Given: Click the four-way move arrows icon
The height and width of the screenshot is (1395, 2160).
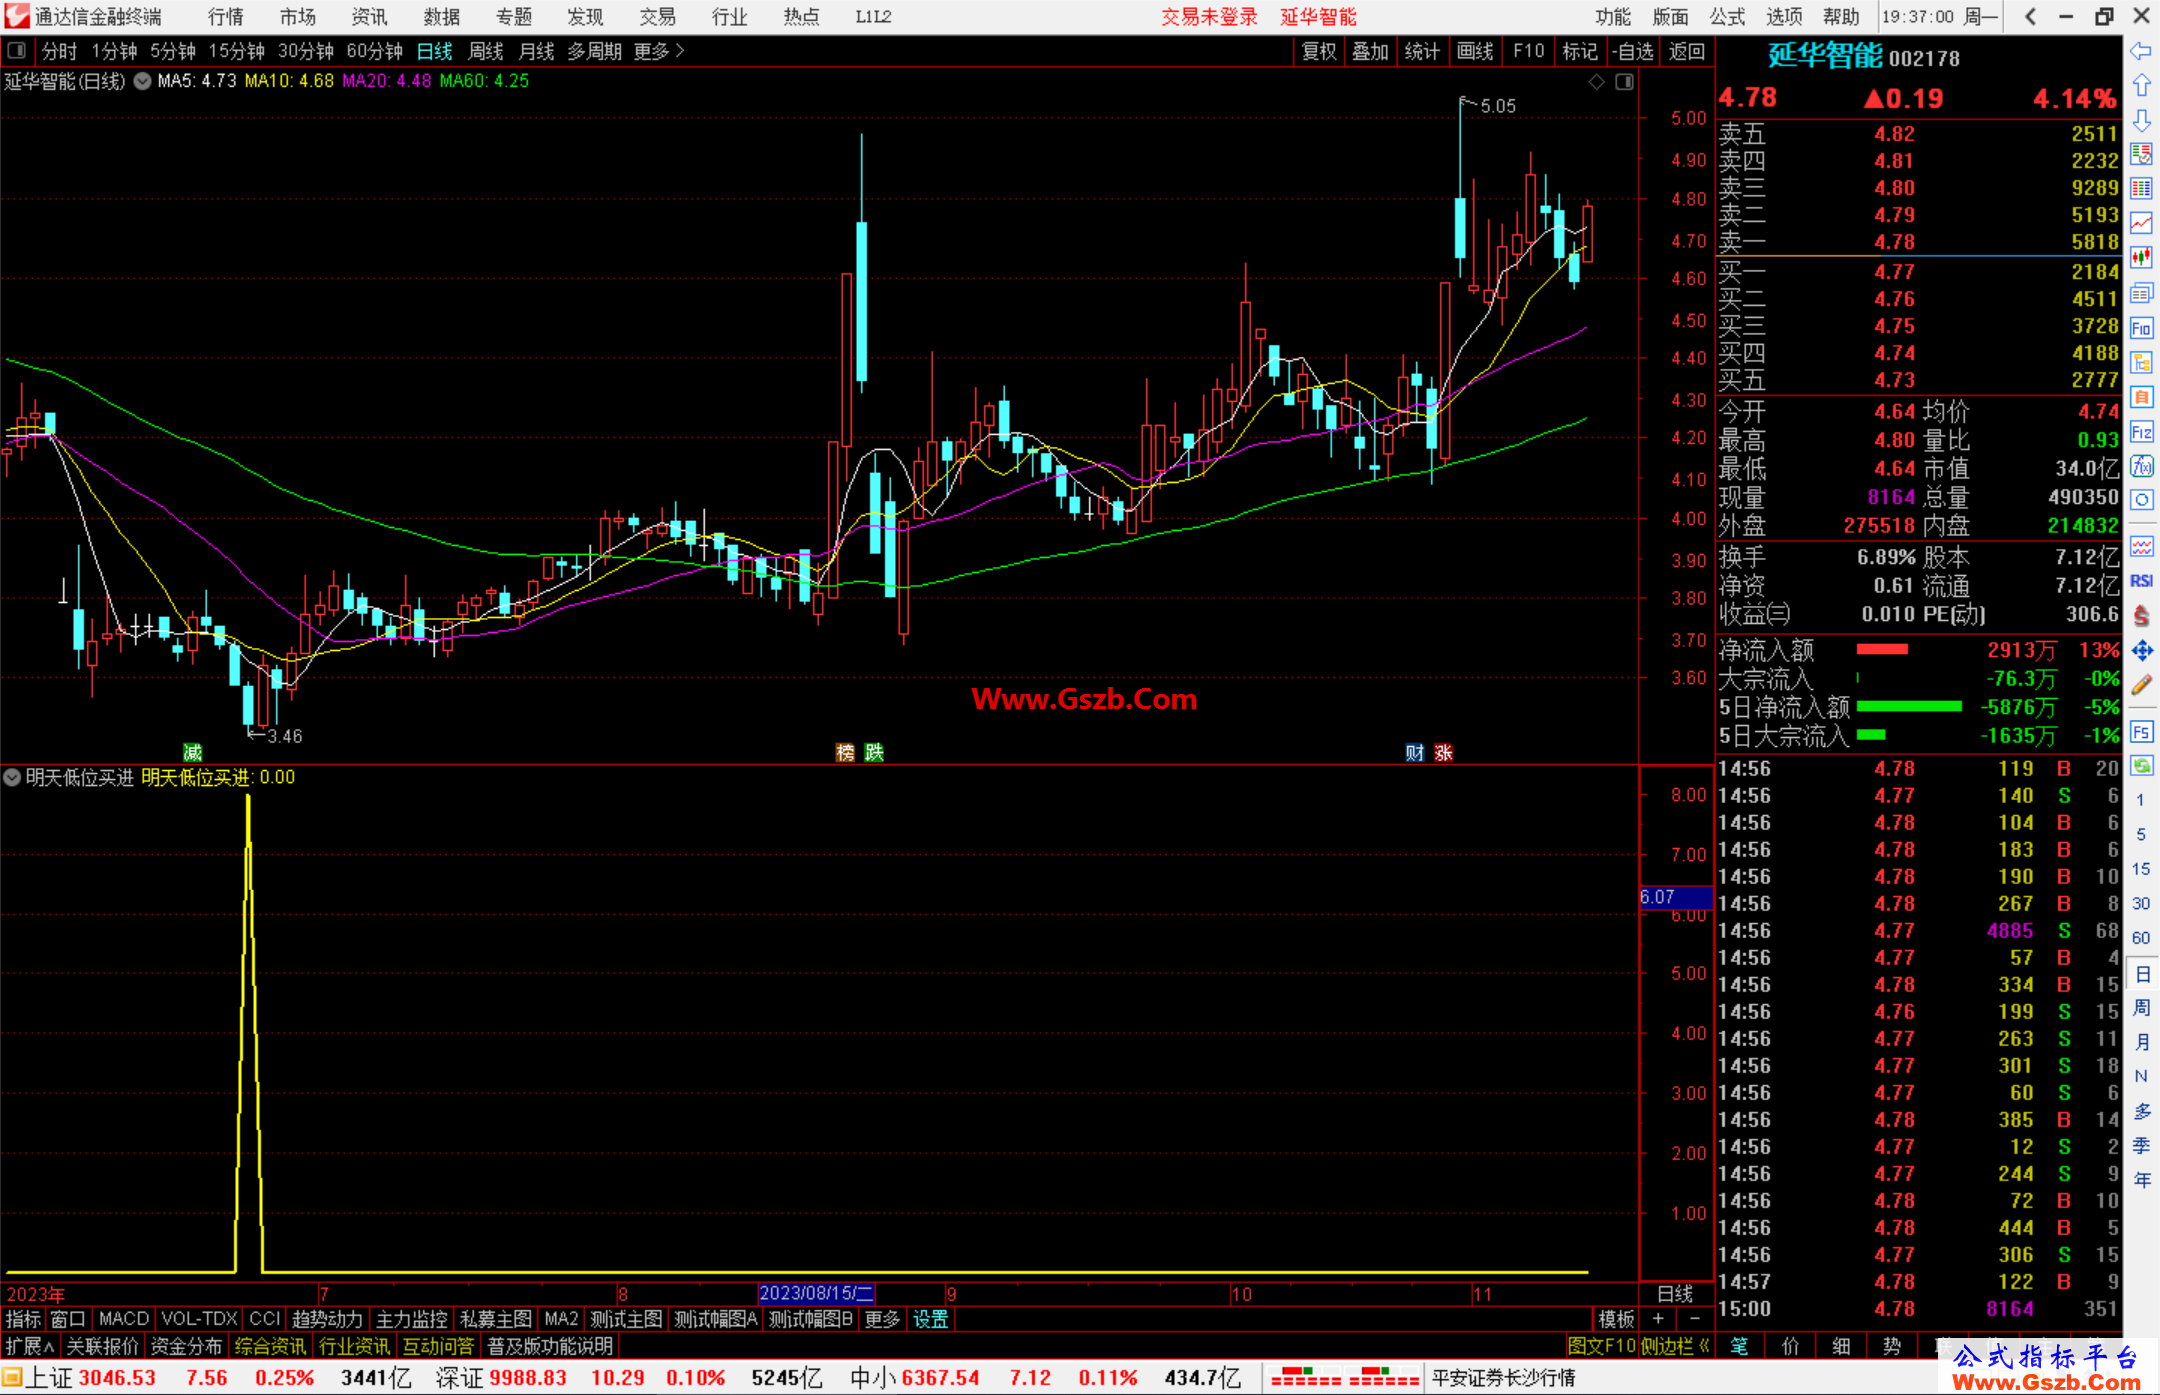Looking at the screenshot, I should tap(2141, 651).
